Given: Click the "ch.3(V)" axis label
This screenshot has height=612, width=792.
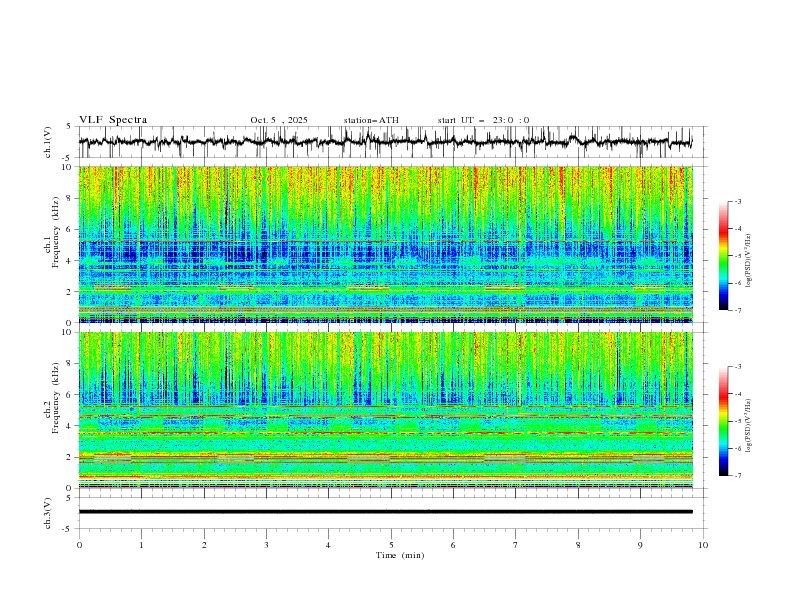Looking at the screenshot, I should coord(48,514).
